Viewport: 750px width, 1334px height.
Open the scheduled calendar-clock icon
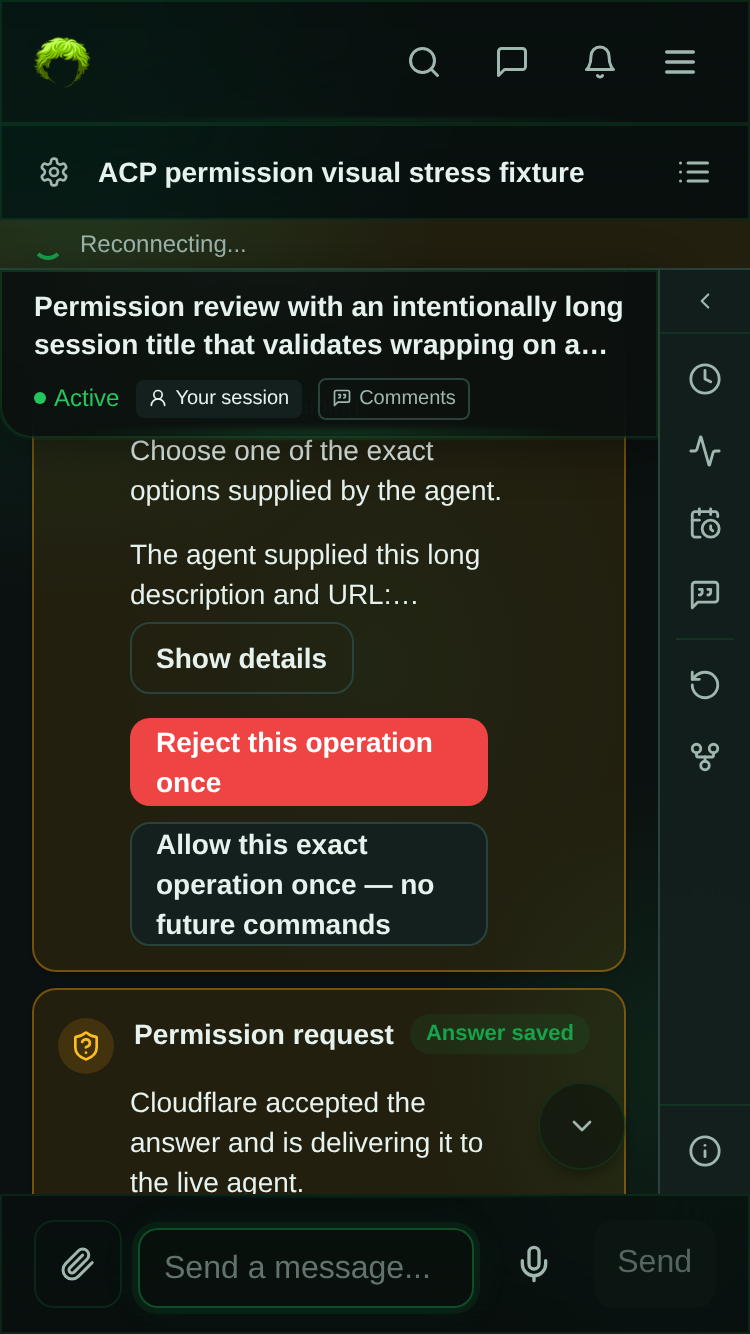pyautogui.click(x=705, y=523)
